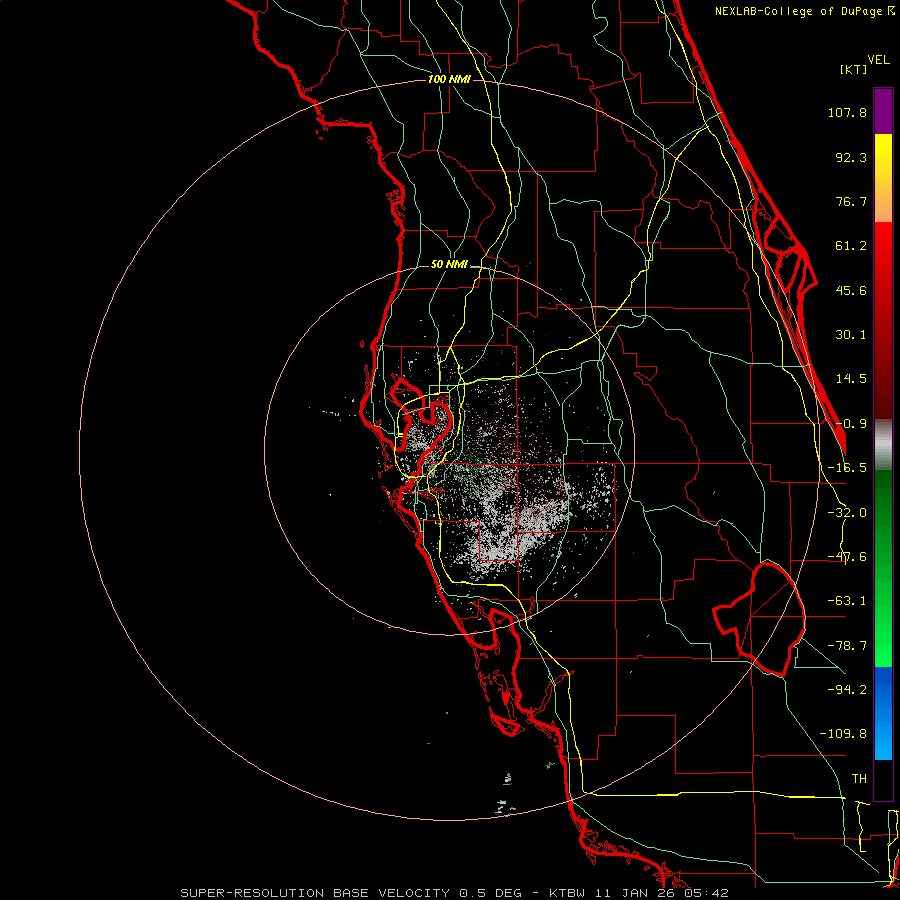Pick the green segment of velocity color bar
This screenshot has height=900, width=900.
(883, 568)
